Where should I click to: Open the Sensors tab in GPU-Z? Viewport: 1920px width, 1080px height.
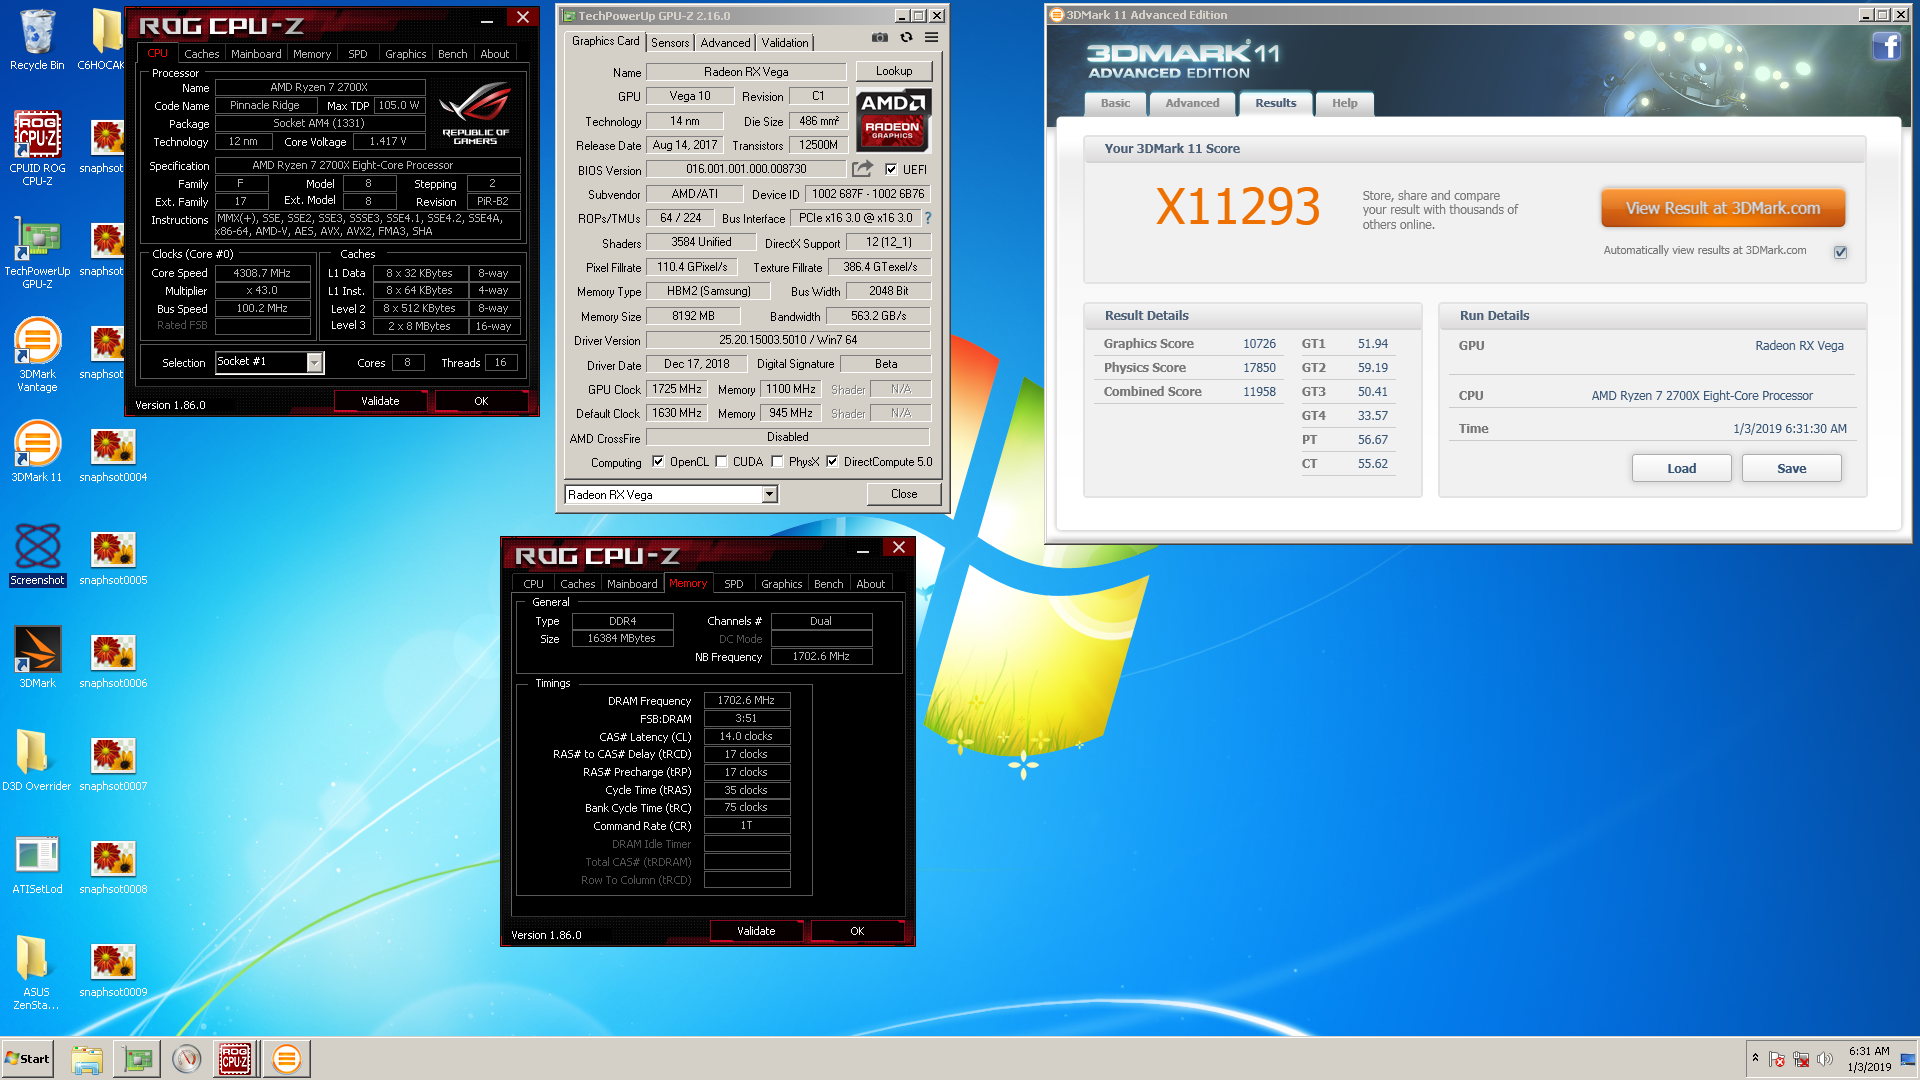point(670,43)
